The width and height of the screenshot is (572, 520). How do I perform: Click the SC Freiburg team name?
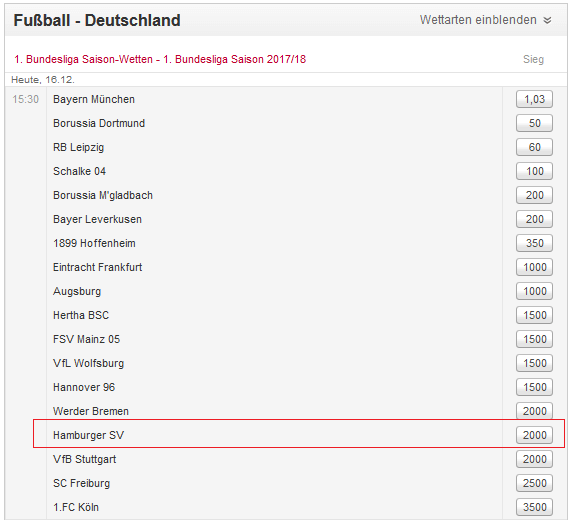click(x=81, y=483)
